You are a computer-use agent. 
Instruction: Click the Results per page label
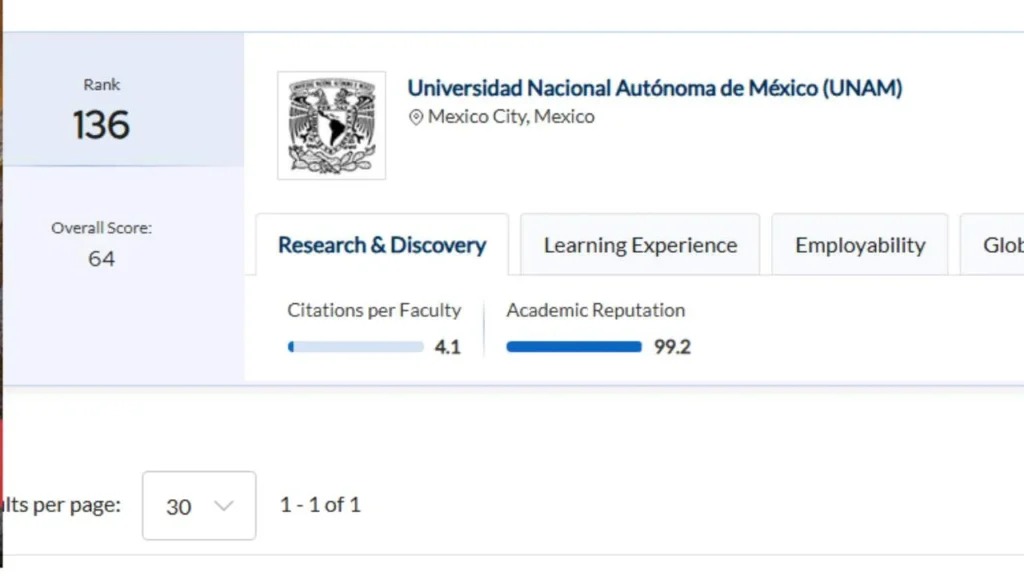62,505
